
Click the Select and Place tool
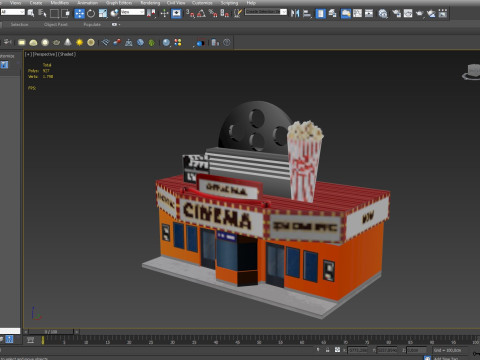114,13
